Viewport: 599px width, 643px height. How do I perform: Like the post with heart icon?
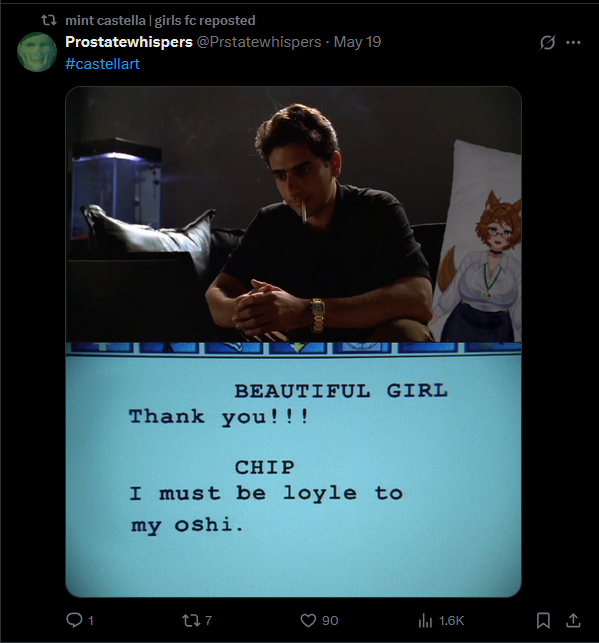pyautogui.click(x=308, y=620)
